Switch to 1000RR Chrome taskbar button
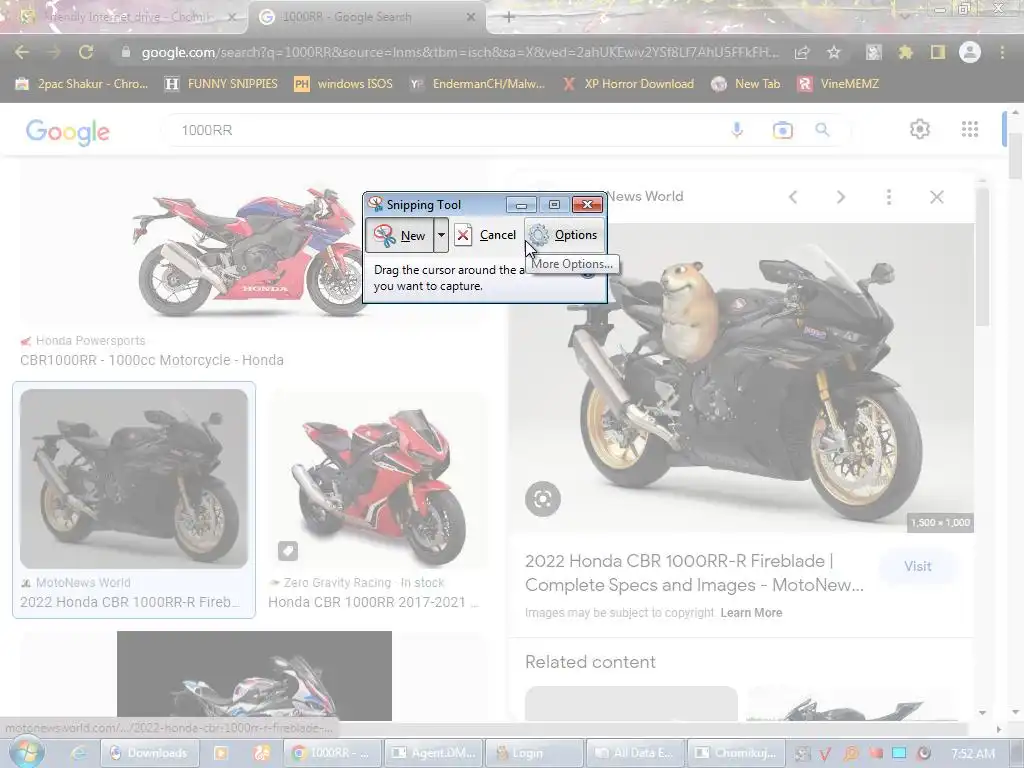This screenshot has height=768, width=1024. (x=332, y=753)
